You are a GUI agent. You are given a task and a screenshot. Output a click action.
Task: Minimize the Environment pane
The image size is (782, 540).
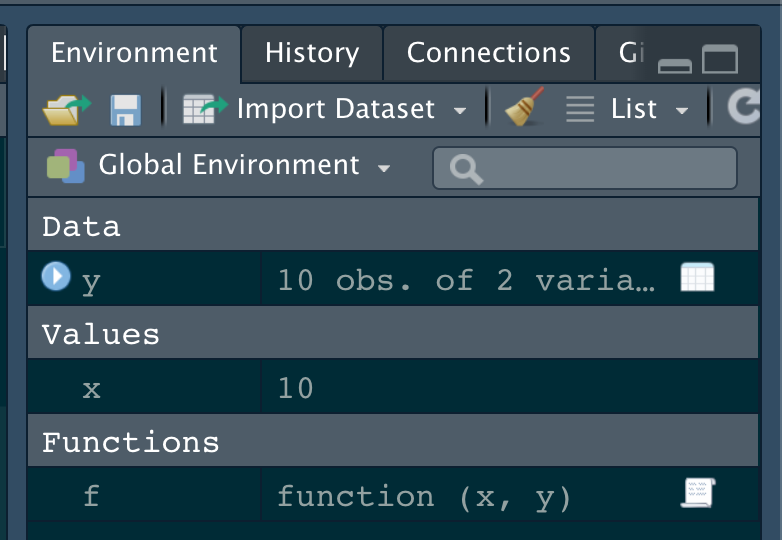point(675,63)
